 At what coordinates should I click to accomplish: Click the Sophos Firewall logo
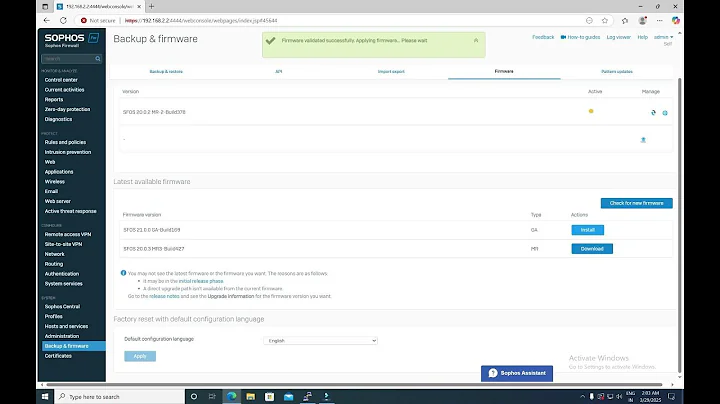[71, 40]
